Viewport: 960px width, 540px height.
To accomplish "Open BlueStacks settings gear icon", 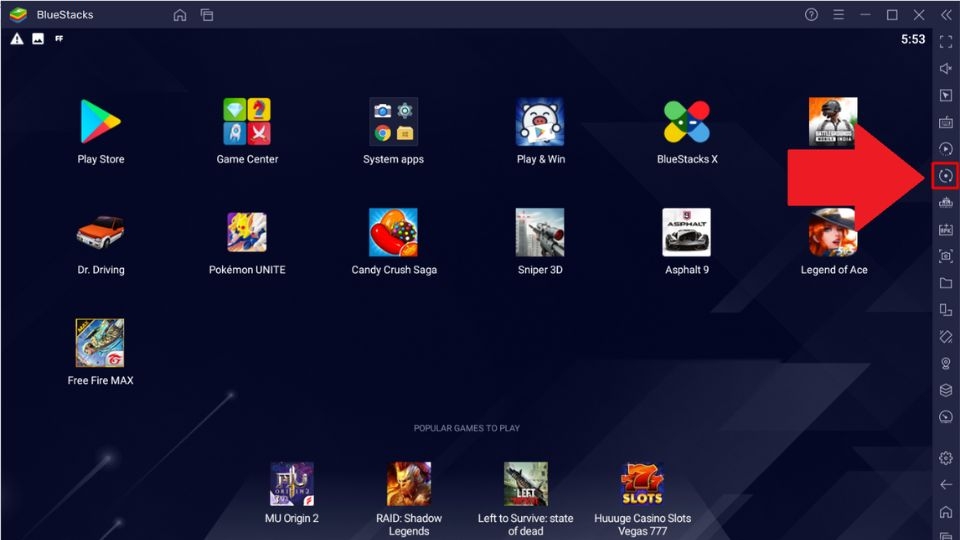I will click(x=946, y=458).
